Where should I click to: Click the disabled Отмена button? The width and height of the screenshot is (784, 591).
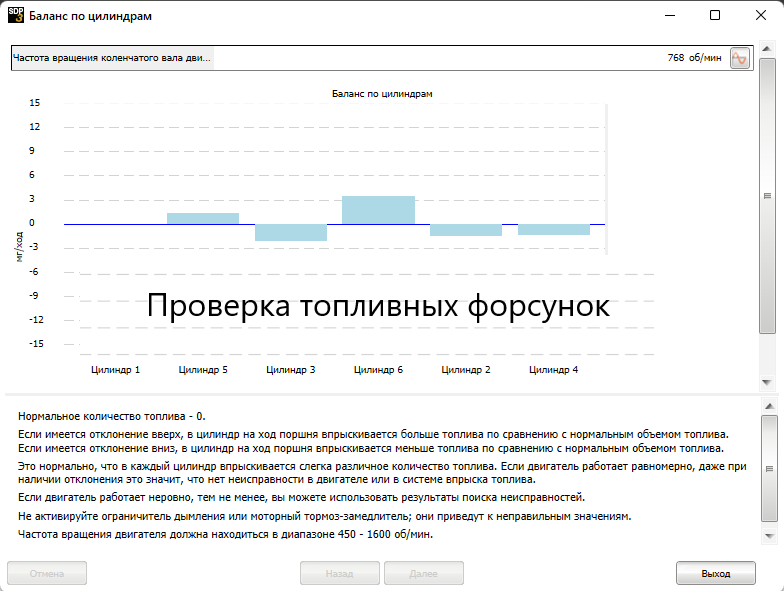[47, 573]
